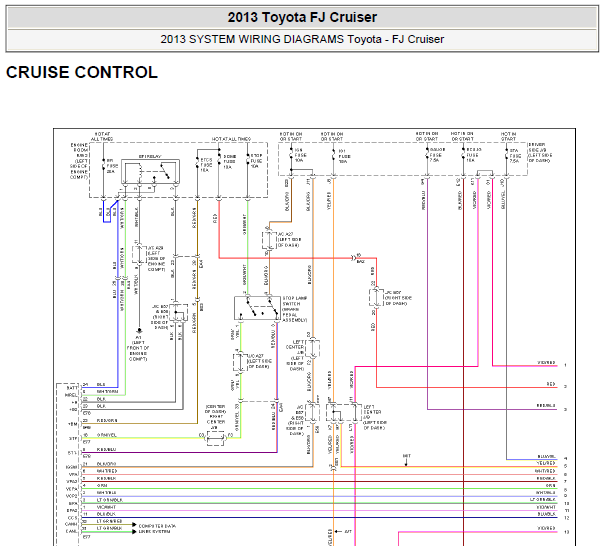
Task: Click the CANH terminal label
Action: coord(72,524)
